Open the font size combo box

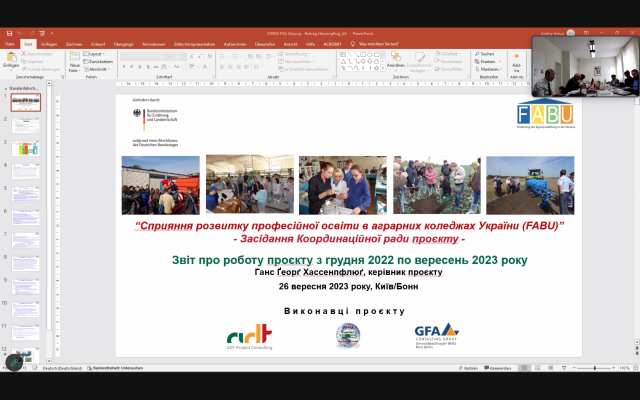(179, 56)
